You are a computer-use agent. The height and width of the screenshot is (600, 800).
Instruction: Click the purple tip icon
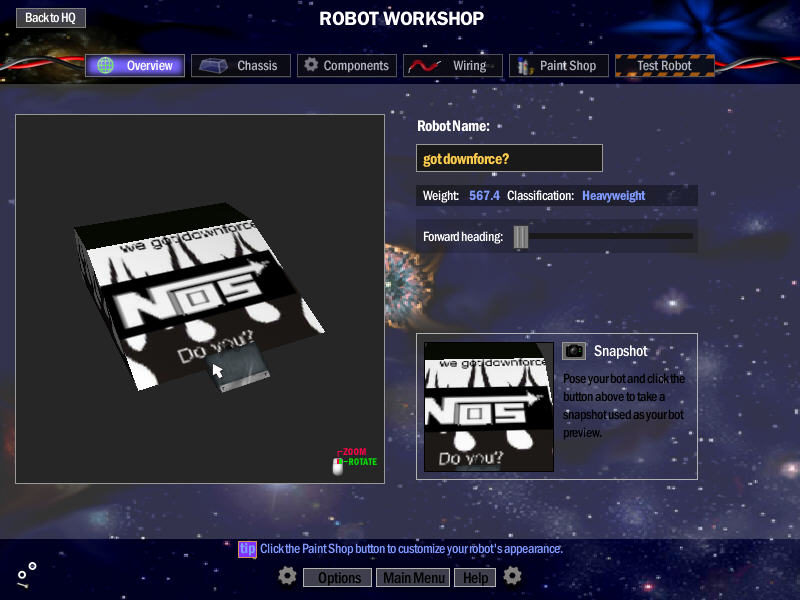[x=247, y=549]
